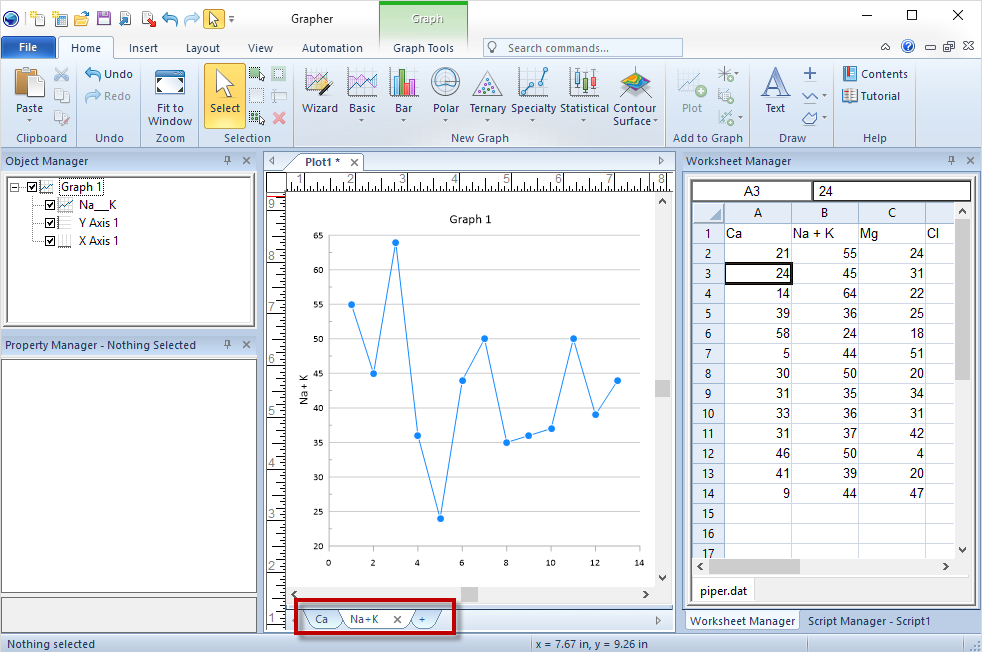Click the Undo button
Screen dimensions: 982x652
109,74
